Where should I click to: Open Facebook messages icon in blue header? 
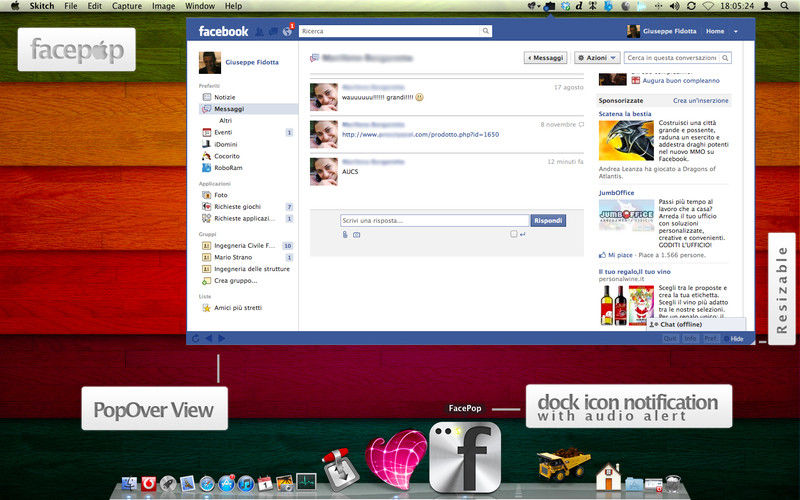point(273,32)
